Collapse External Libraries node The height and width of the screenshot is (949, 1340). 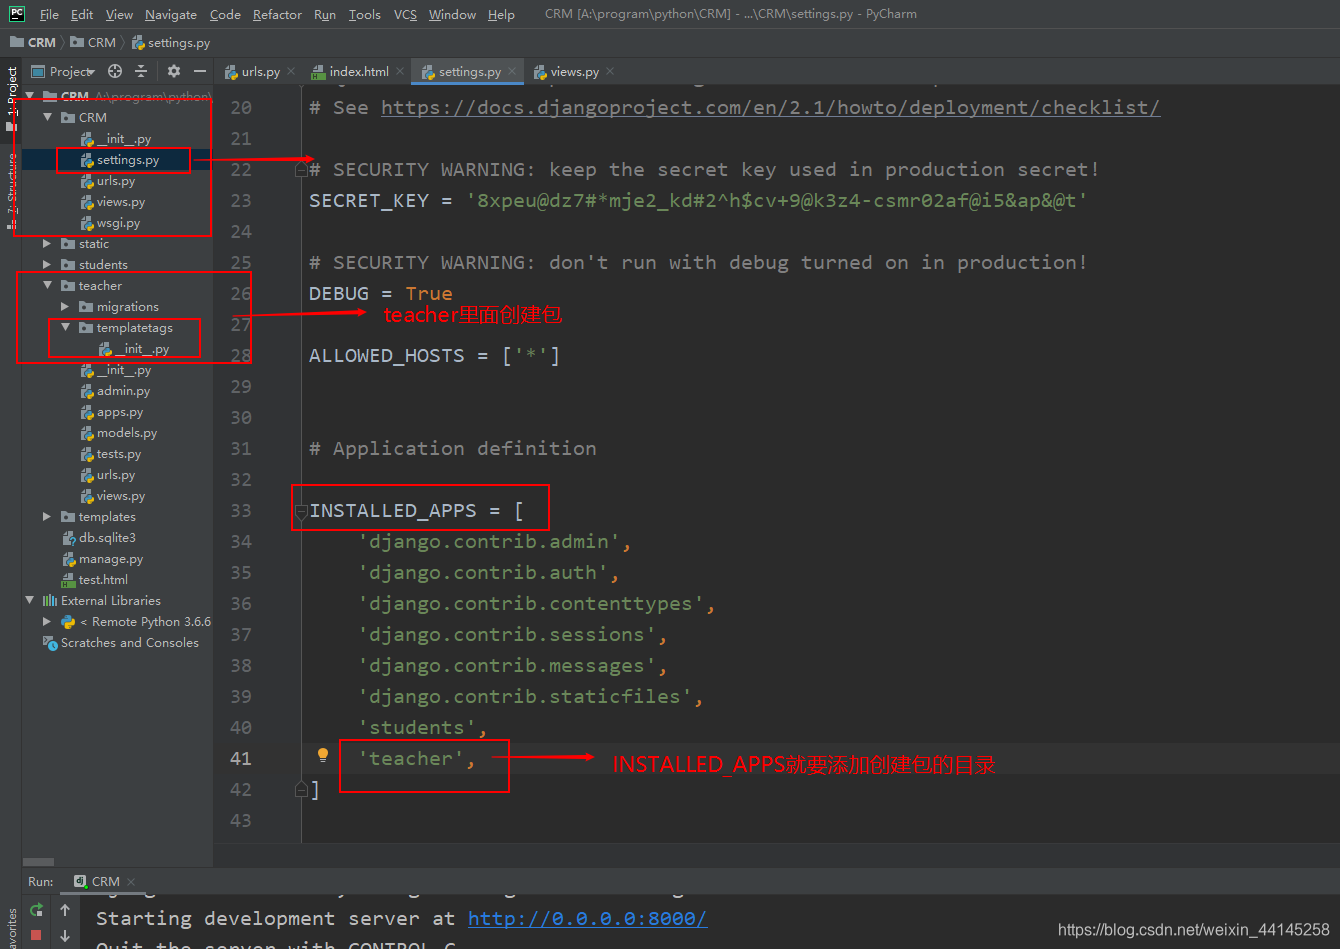click(x=30, y=600)
